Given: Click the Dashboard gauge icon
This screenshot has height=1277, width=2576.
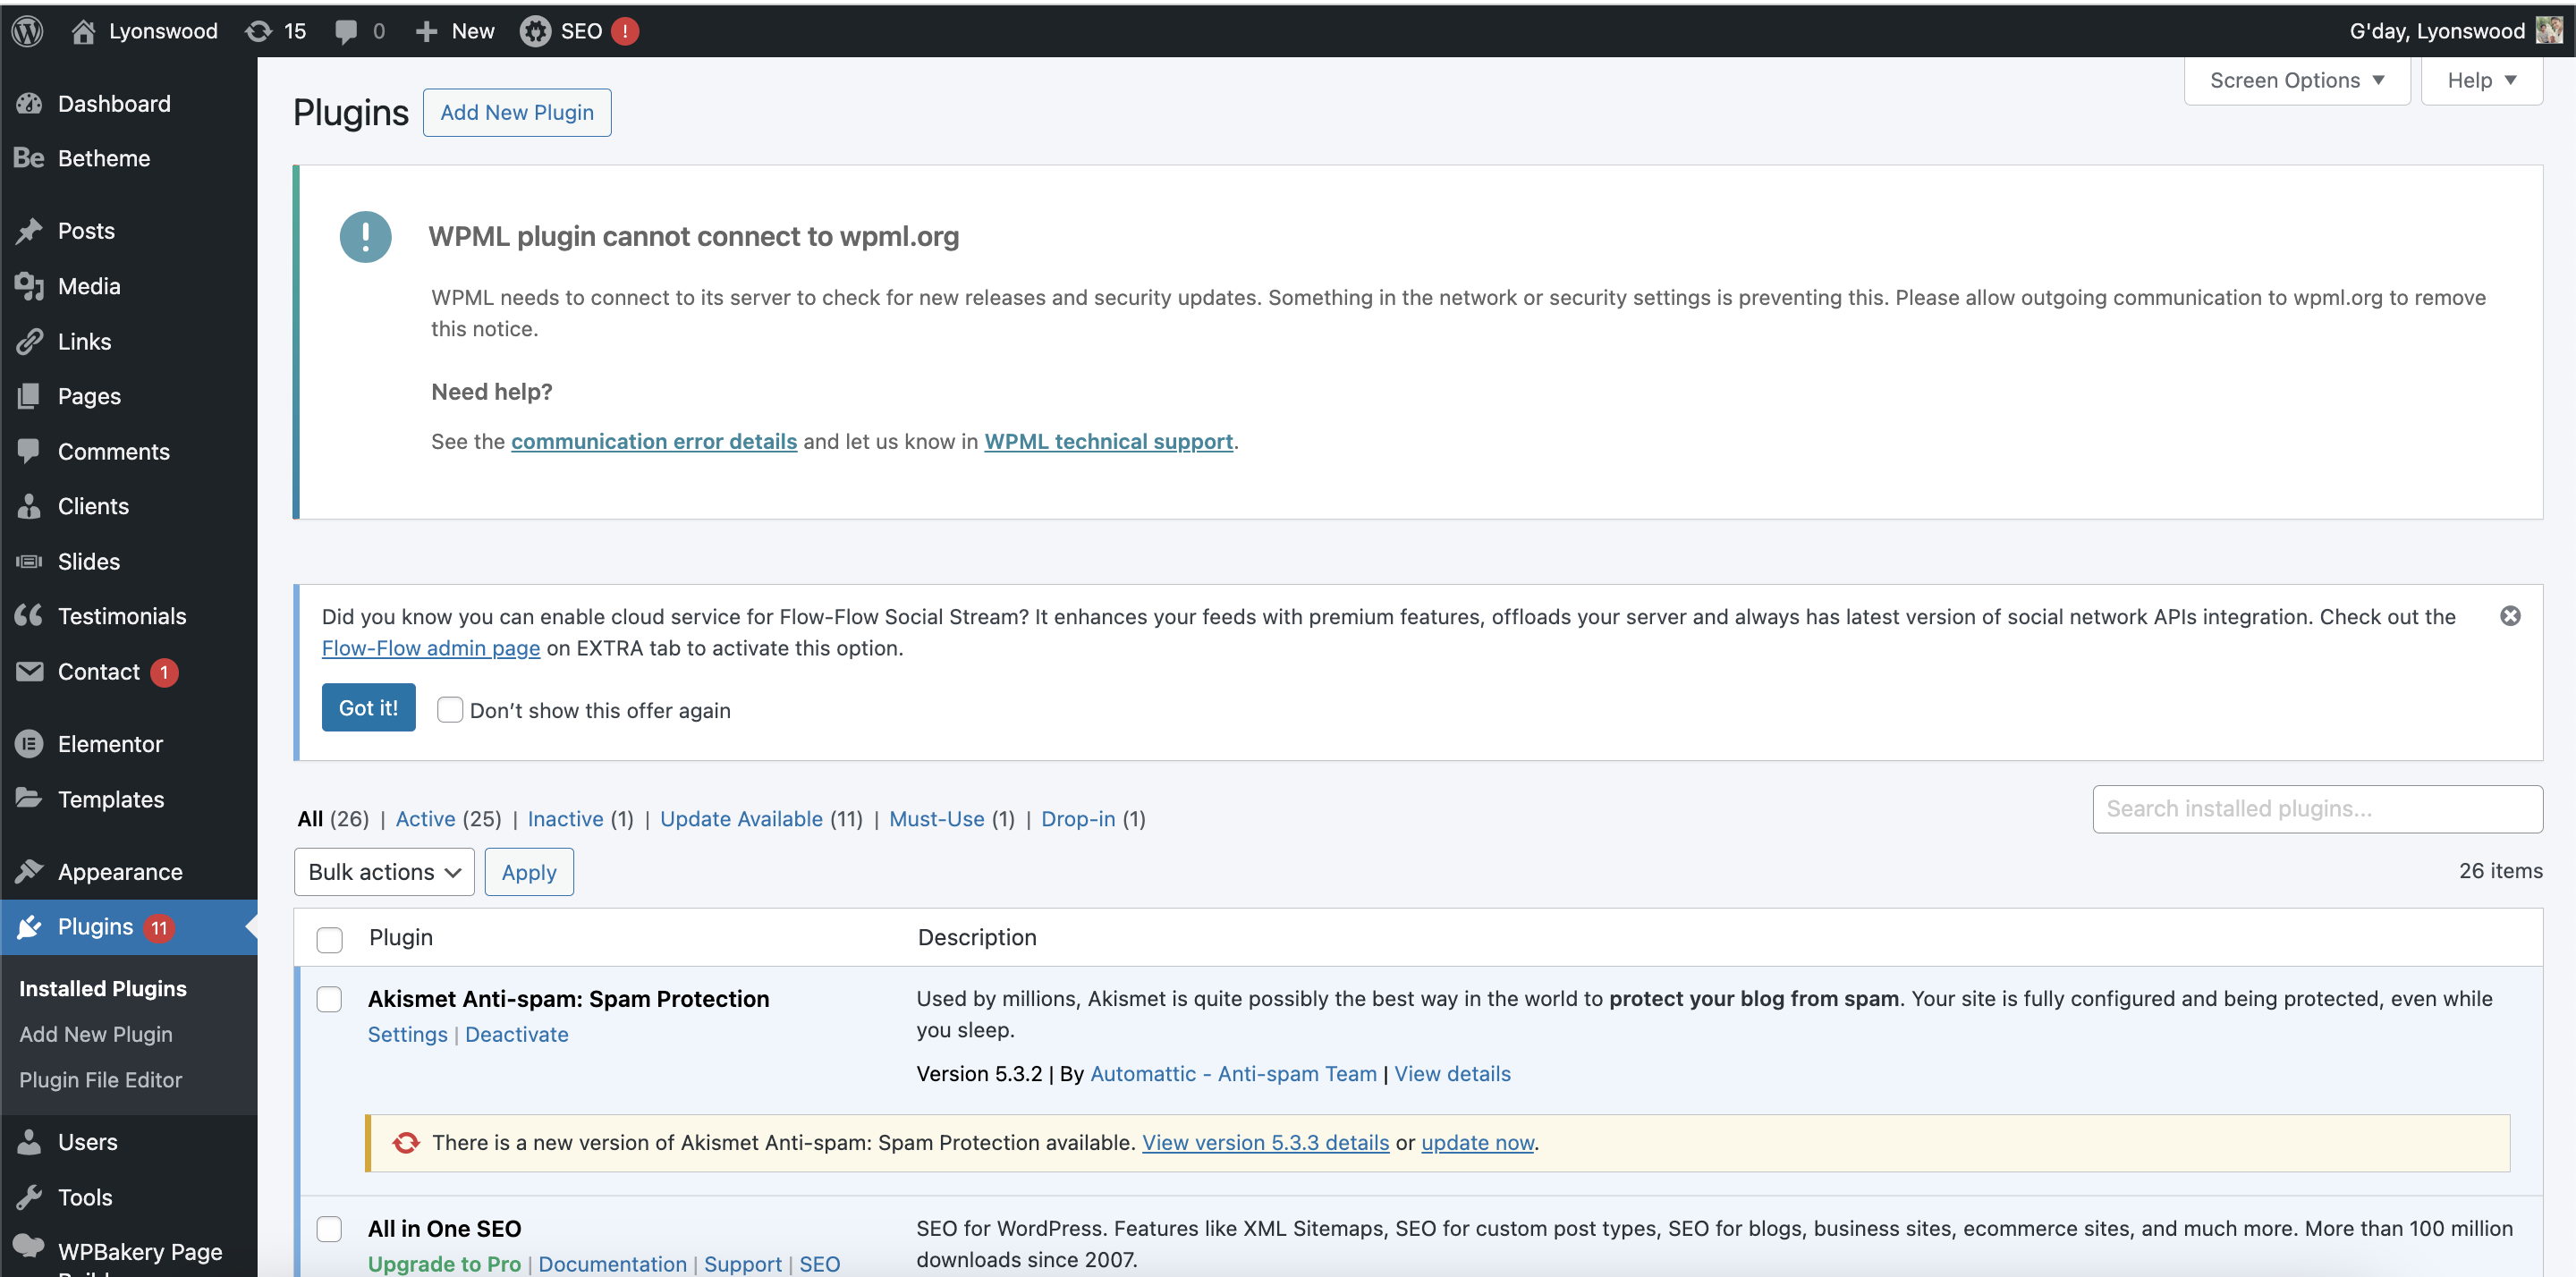Looking at the screenshot, I should tap(29, 103).
